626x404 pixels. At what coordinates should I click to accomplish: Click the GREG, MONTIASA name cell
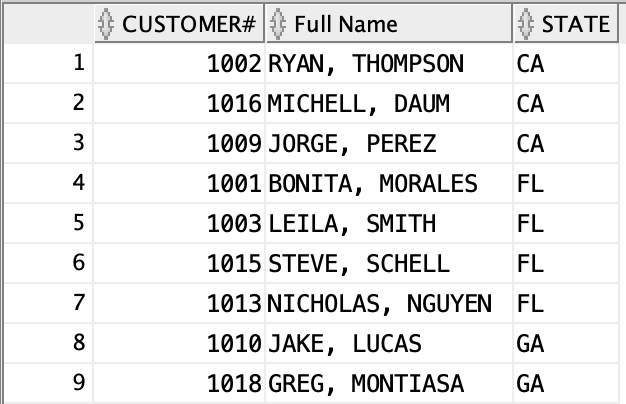(373, 381)
